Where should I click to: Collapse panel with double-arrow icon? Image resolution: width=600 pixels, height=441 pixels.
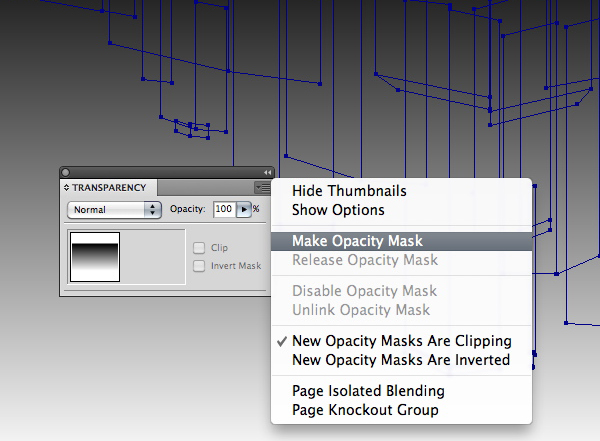coord(267,173)
